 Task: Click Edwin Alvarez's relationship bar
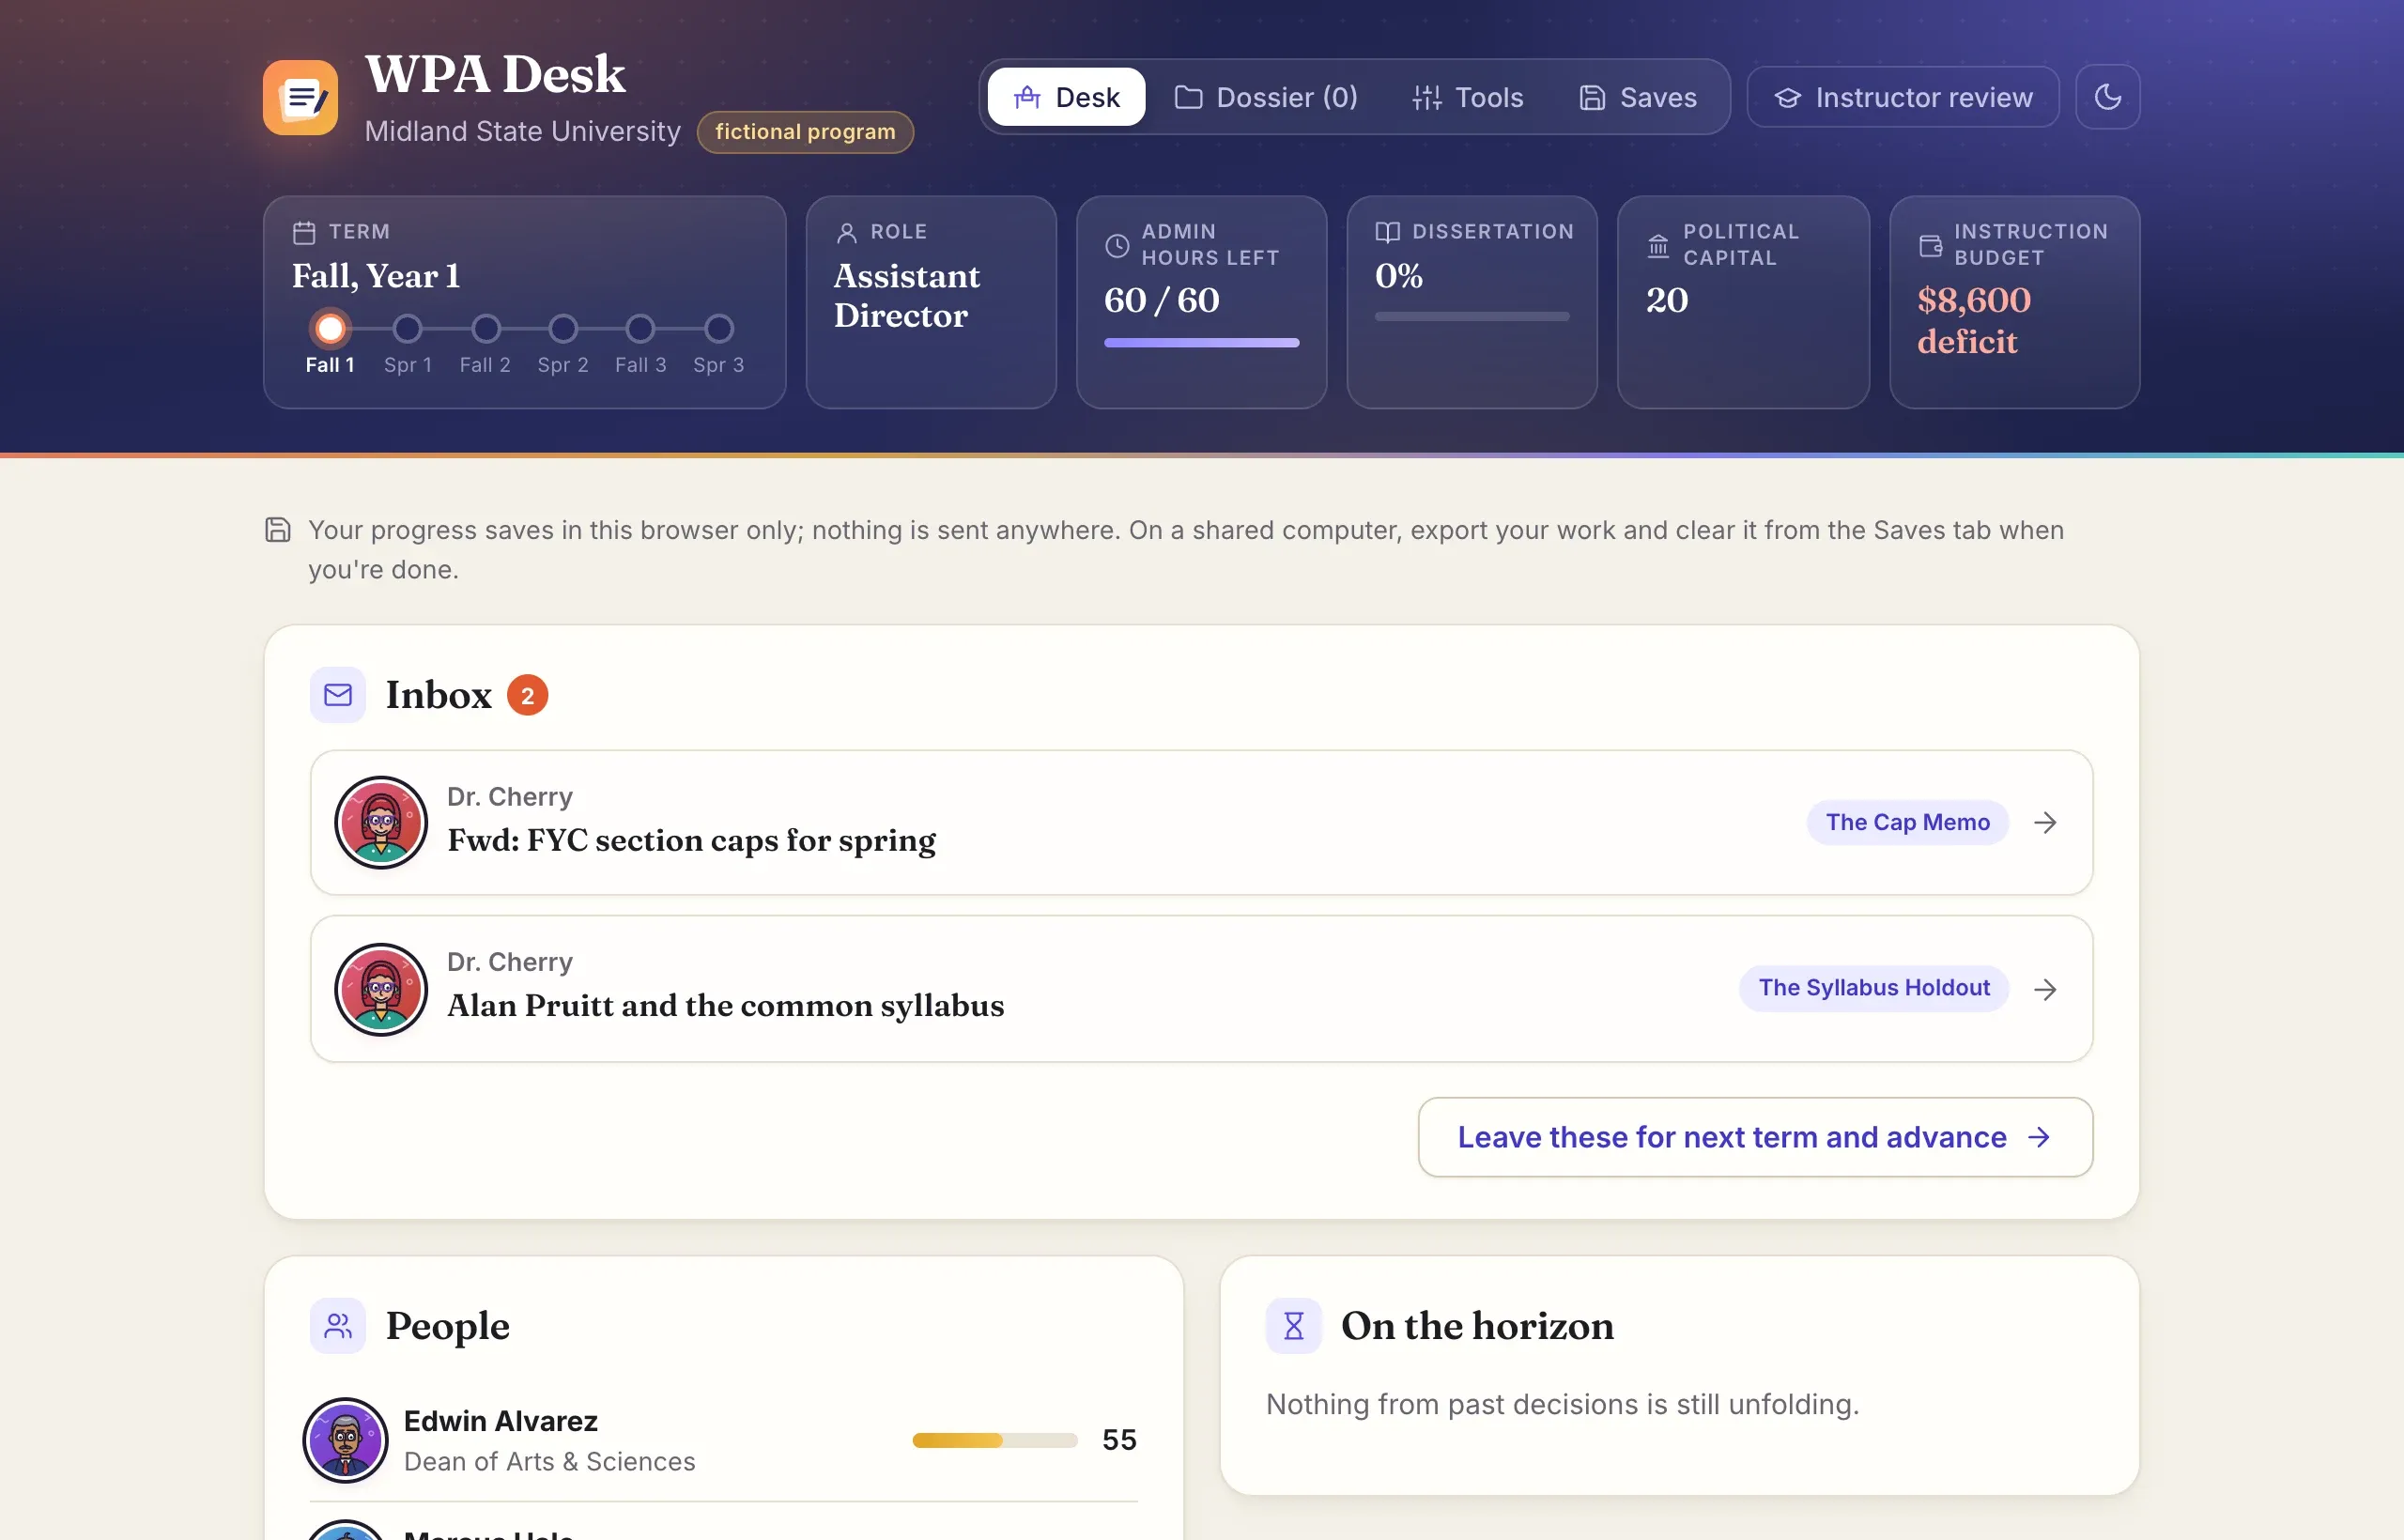[x=995, y=1440]
